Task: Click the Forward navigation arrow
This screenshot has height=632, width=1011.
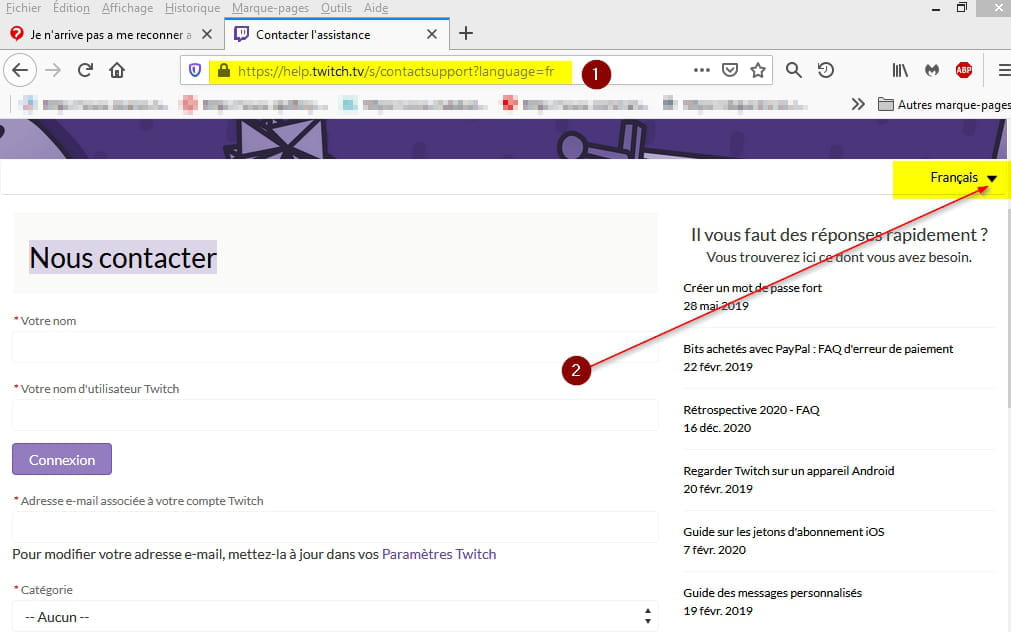Action: (54, 70)
